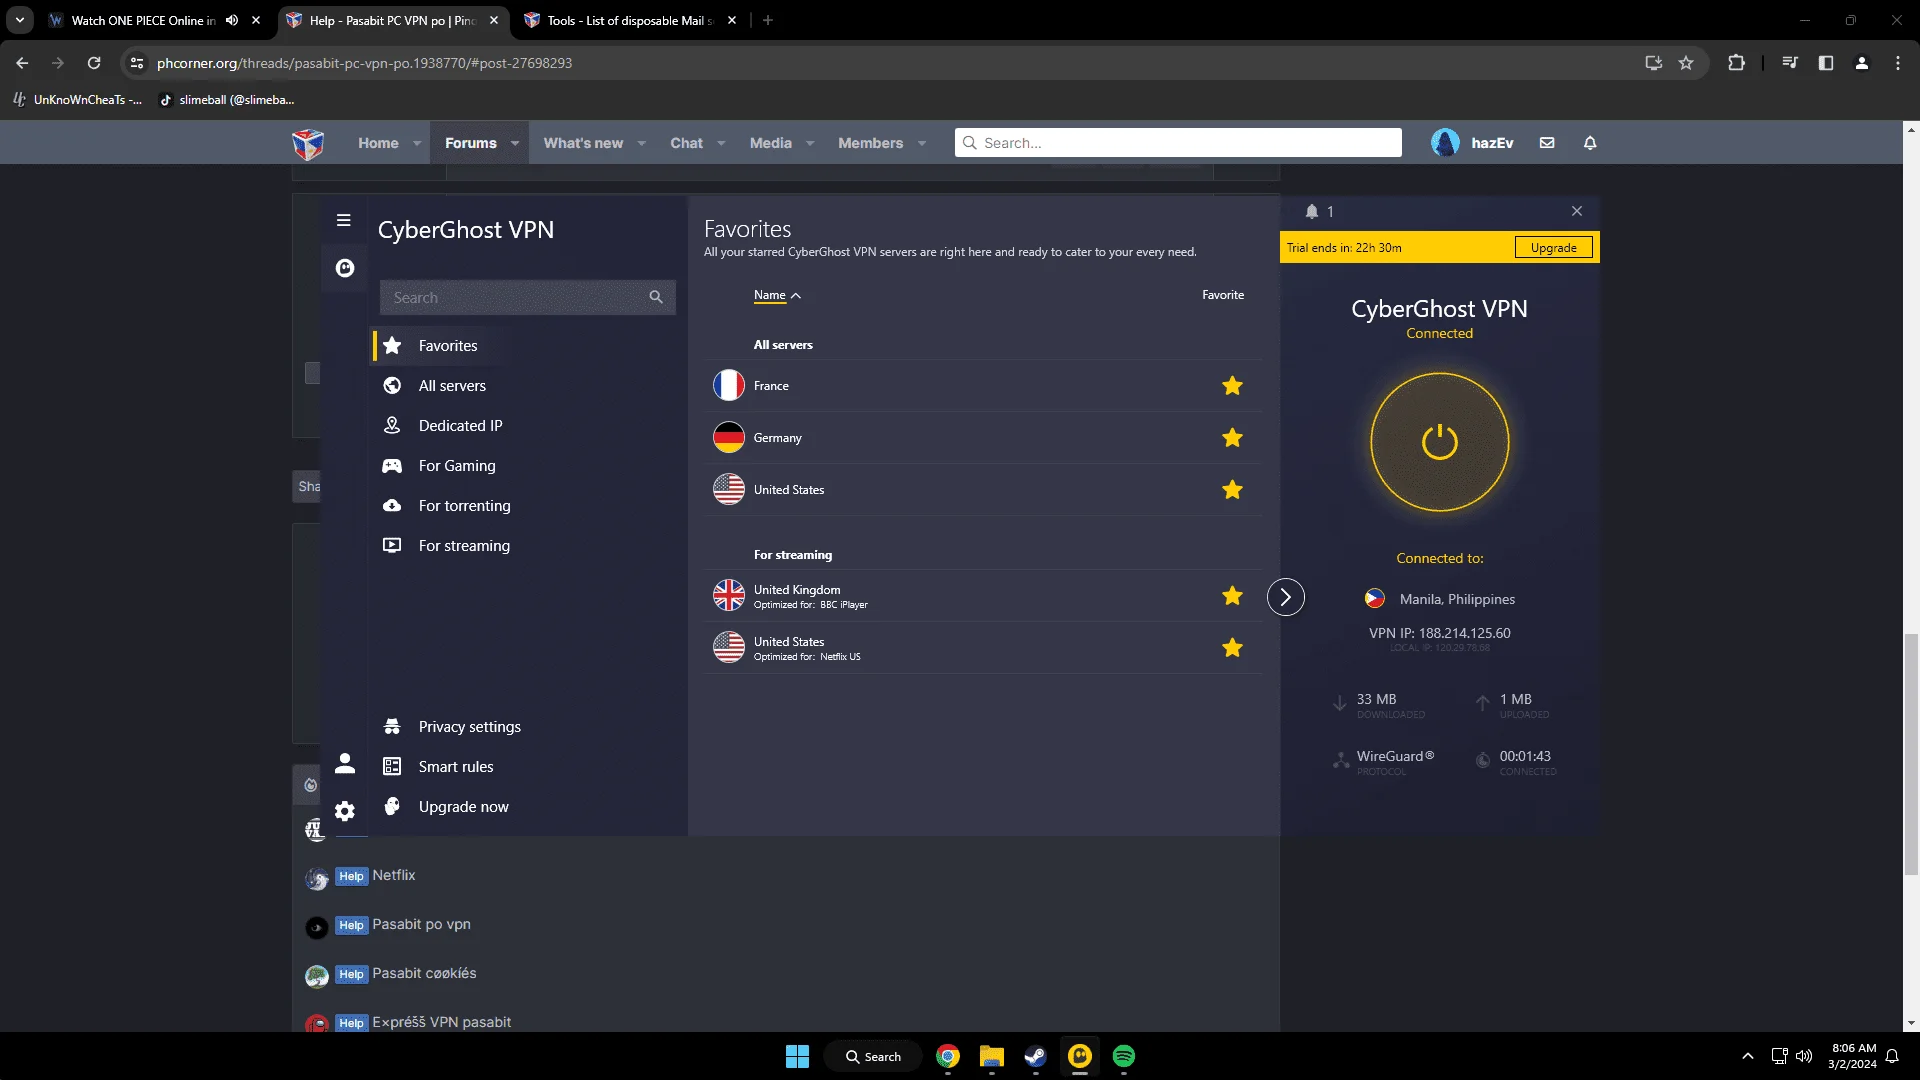Open forum alerts bell icon
The image size is (1920, 1080).
coord(1590,143)
